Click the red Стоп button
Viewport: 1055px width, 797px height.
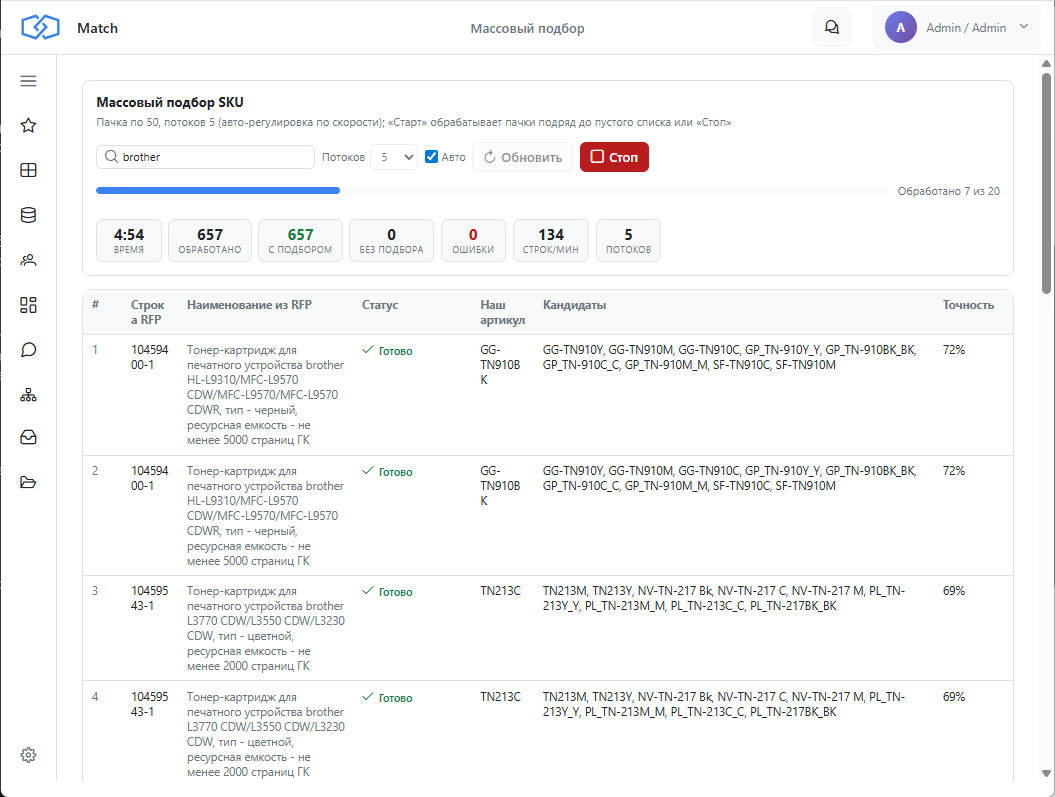(614, 157)
